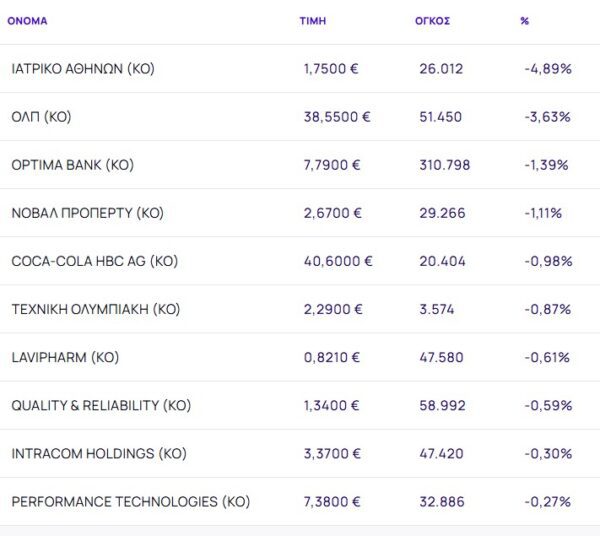Select LAVIPHARM (ΚΟ) stock name
Screen dimensions: 600x536
65,357
